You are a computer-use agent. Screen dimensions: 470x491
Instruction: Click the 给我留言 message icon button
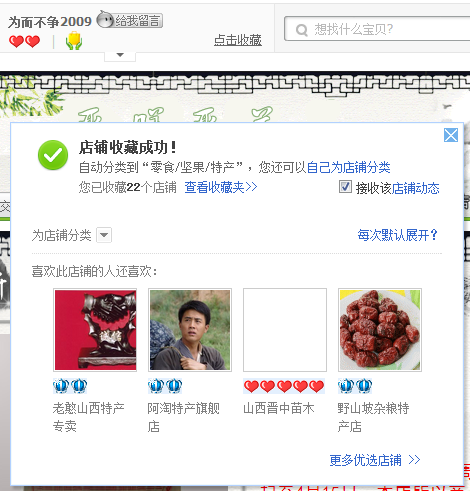130,20
